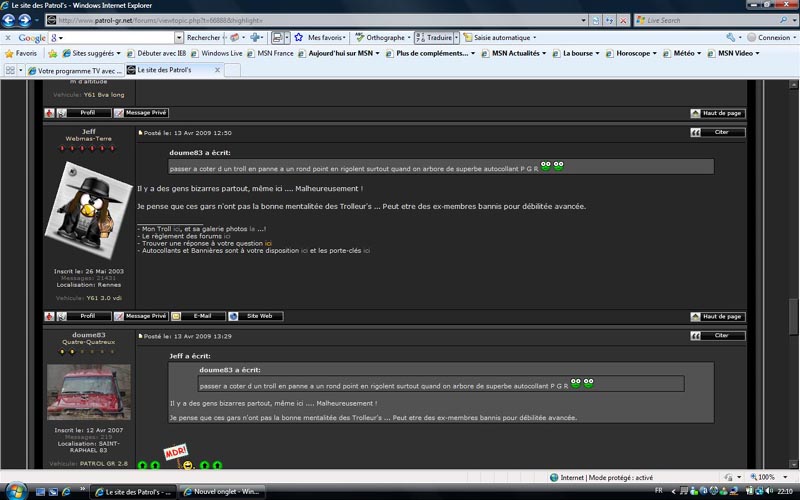Close the Le site des Patrol's tab
This screenshot has width=800, height=500.
(217, 70)
